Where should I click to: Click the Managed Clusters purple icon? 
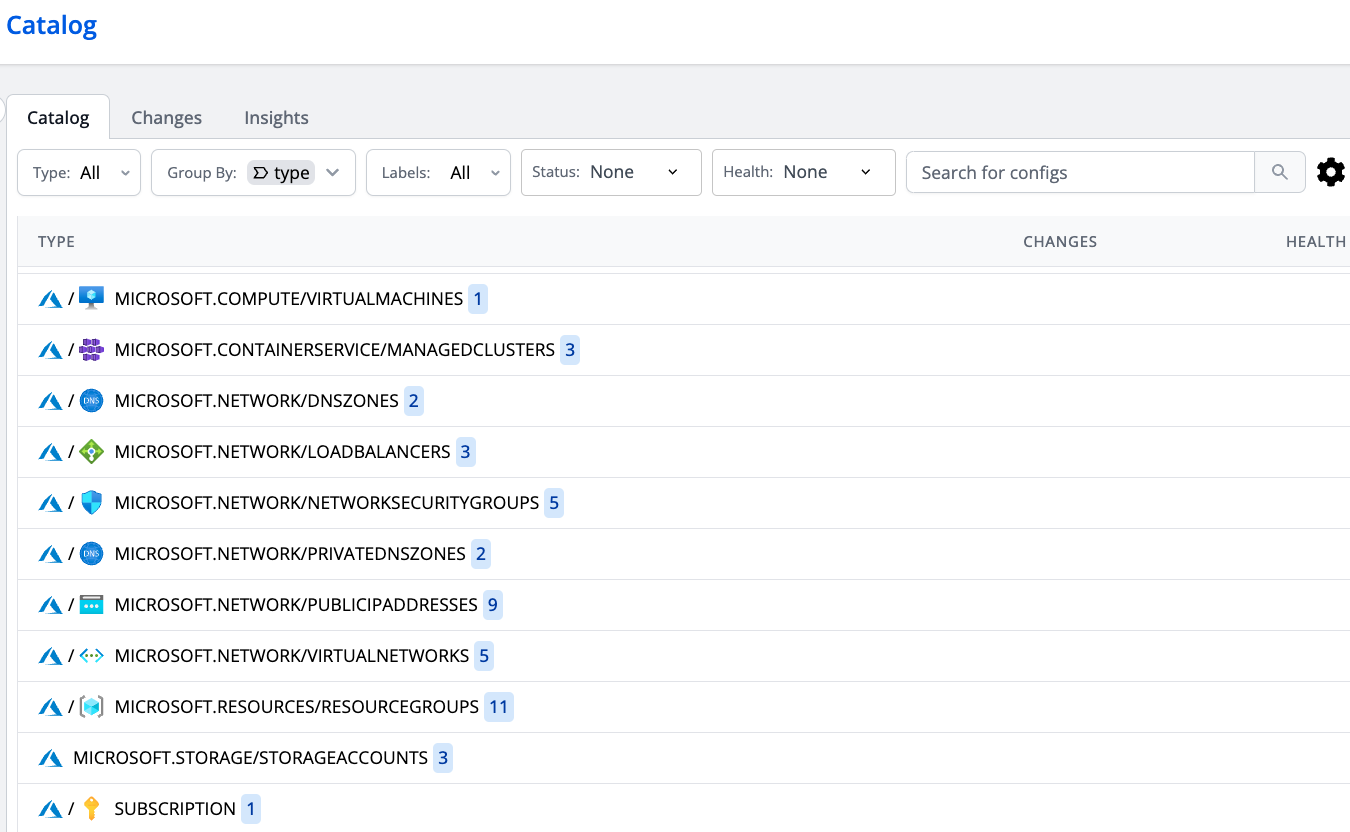(91, 350)
